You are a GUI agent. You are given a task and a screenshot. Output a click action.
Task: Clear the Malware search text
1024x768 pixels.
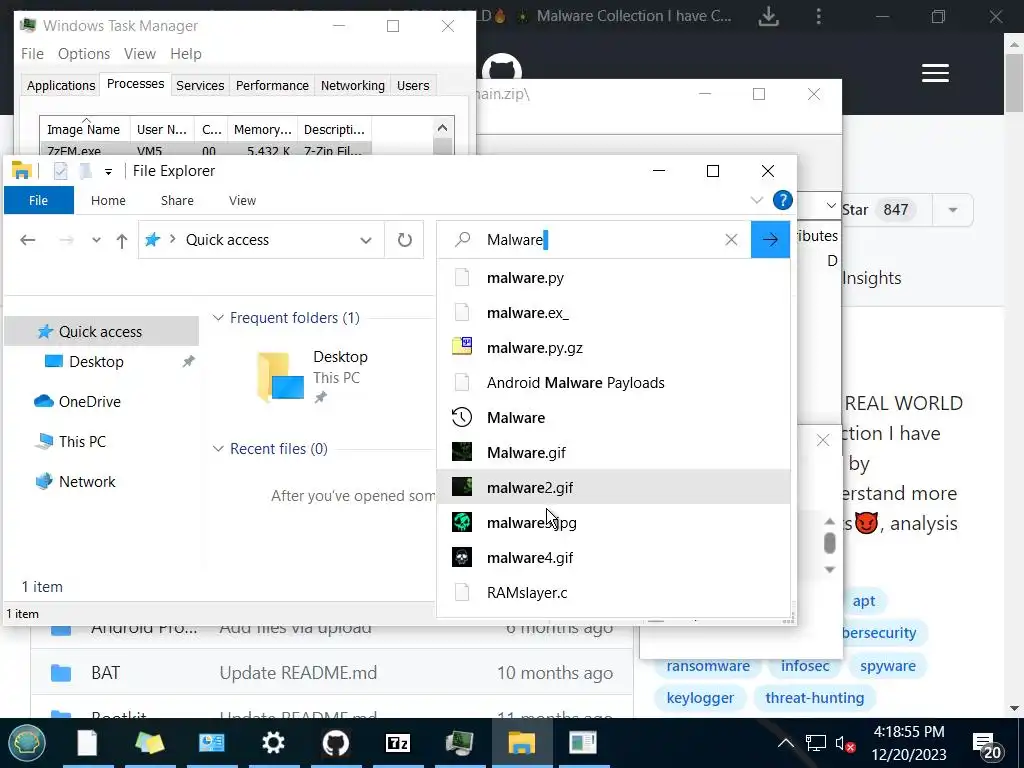click(x=731, y=240)
